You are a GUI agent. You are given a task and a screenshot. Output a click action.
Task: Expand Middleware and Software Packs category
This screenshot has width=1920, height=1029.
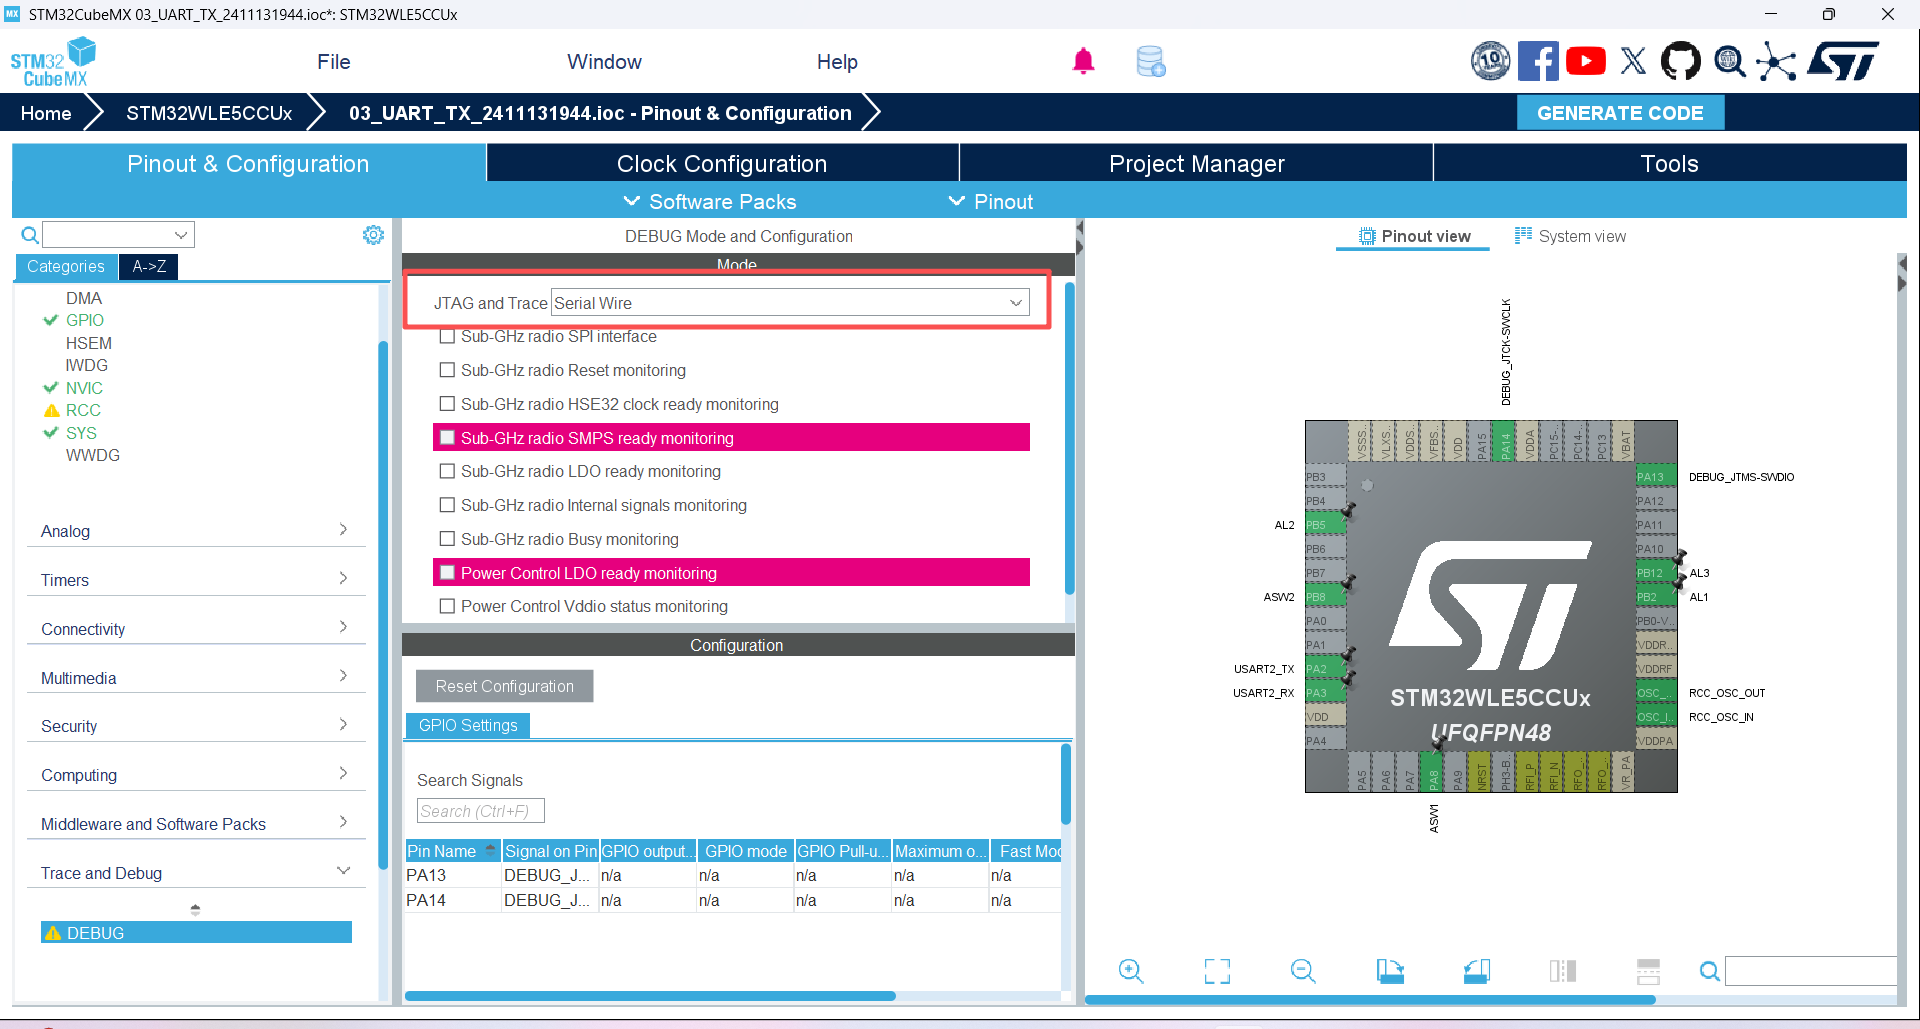196,824
